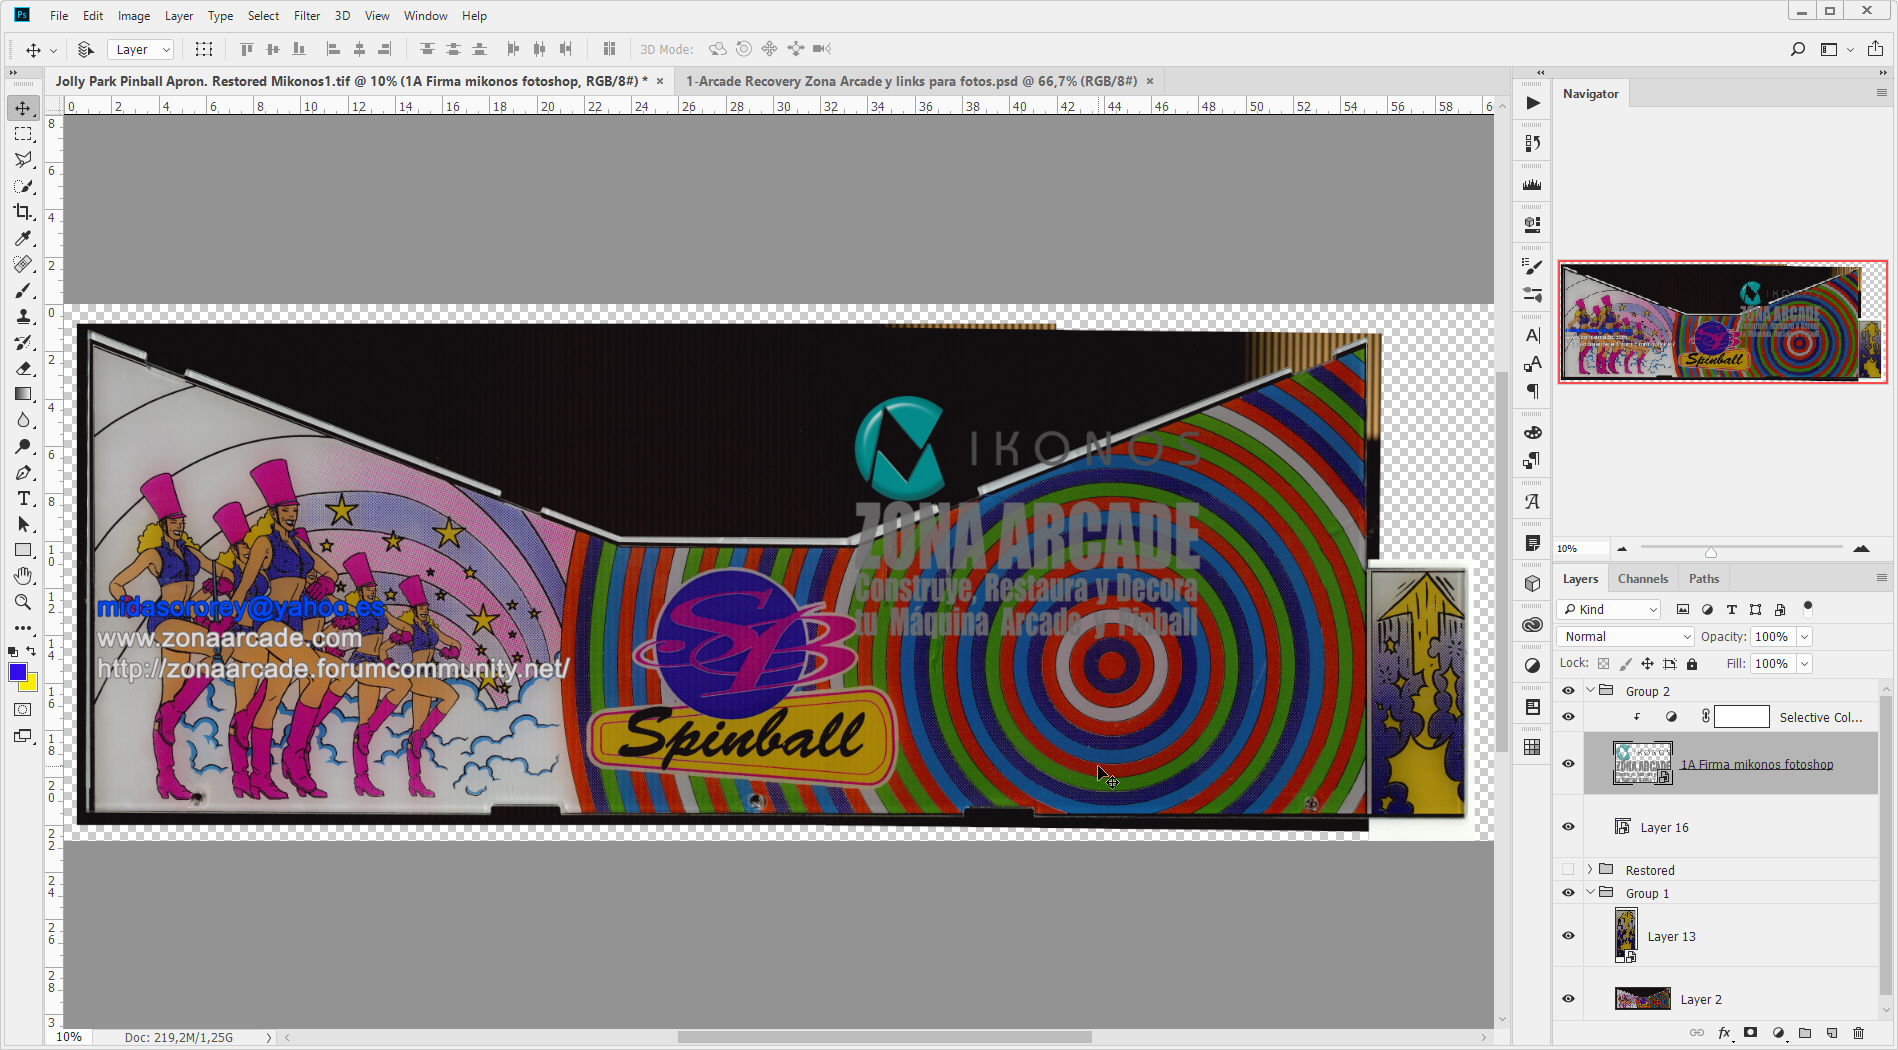This screenshot has height=1050, width=1898.
Task: Select the Zoom tool
Action: (24, 601)
